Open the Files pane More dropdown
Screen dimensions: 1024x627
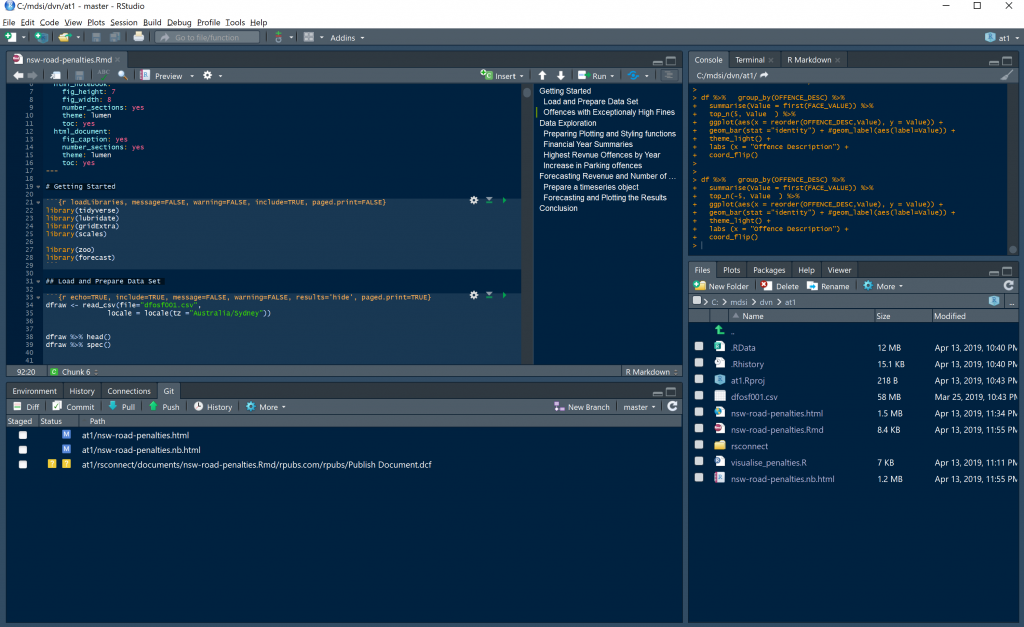tap(883, 286)
